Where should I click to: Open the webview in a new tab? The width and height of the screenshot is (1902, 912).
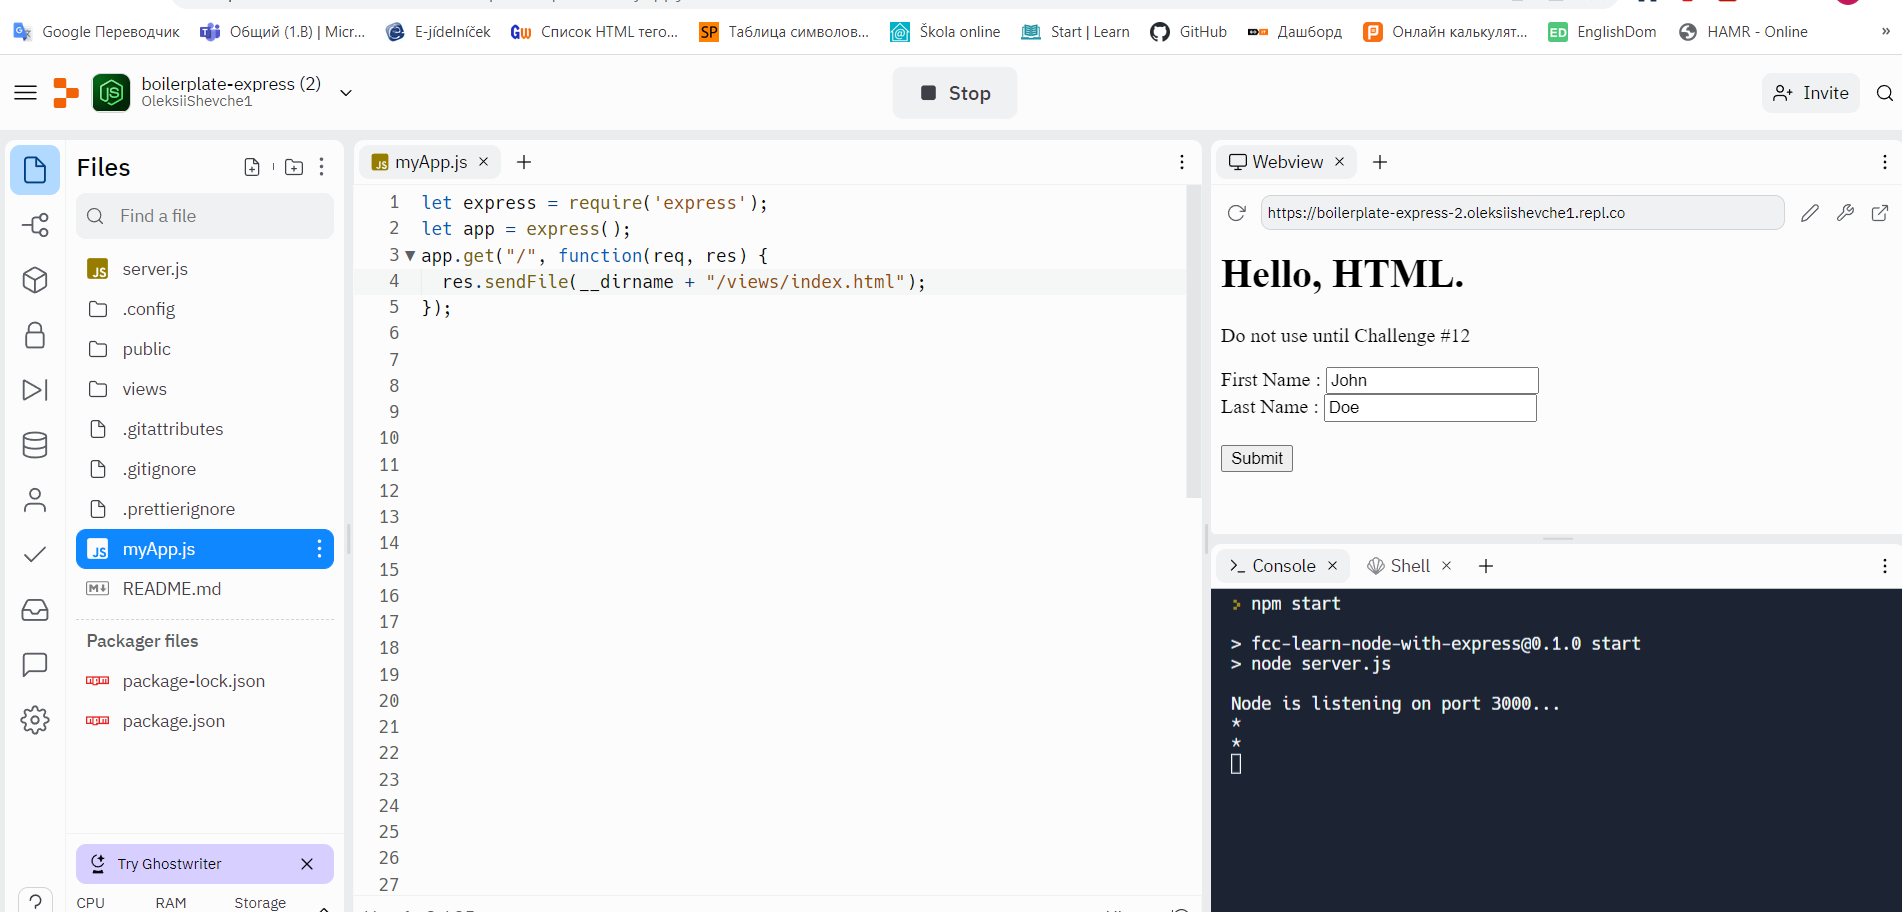1881,212
